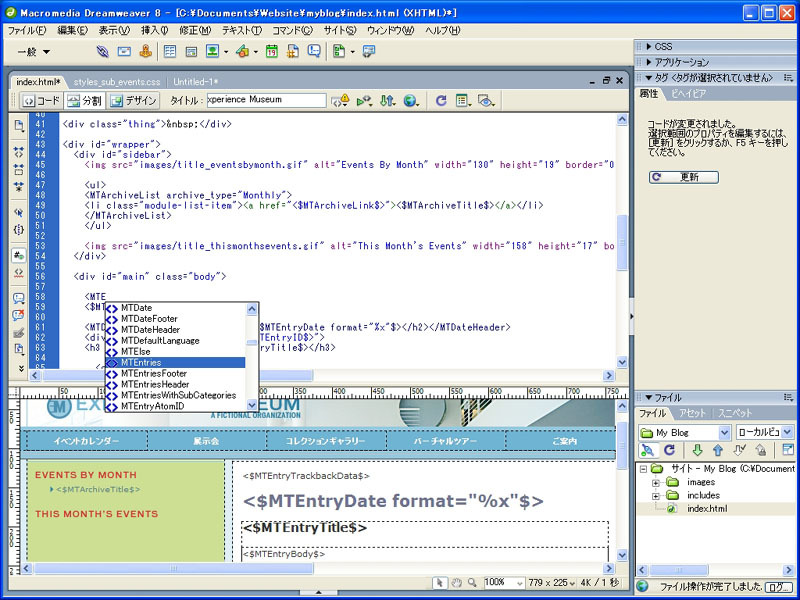The image size is (800, 600).
Task: Click the Balance Braces icon
Action: (19, 230)
